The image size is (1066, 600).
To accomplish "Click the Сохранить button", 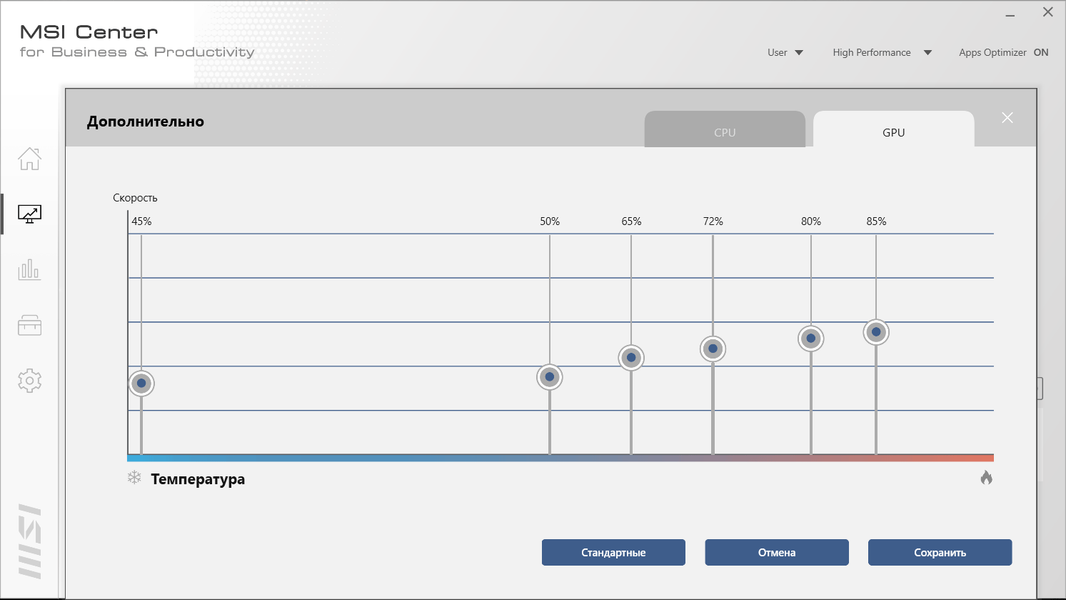I will point(940,552).
